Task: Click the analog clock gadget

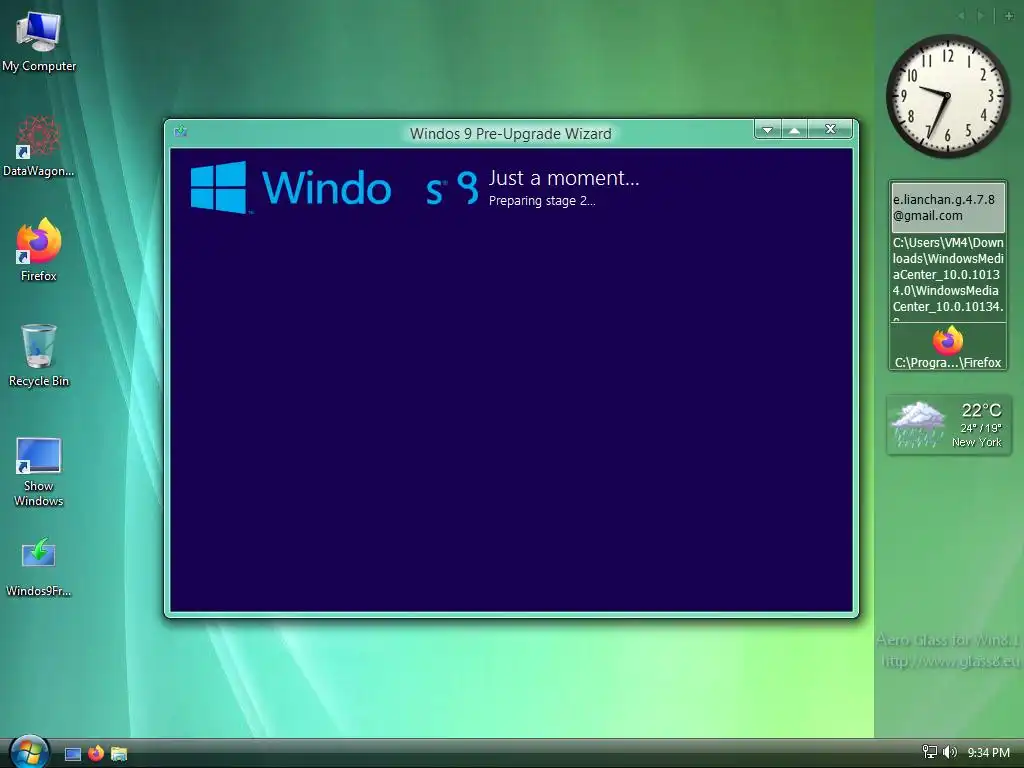Action: tap(948, 96)
